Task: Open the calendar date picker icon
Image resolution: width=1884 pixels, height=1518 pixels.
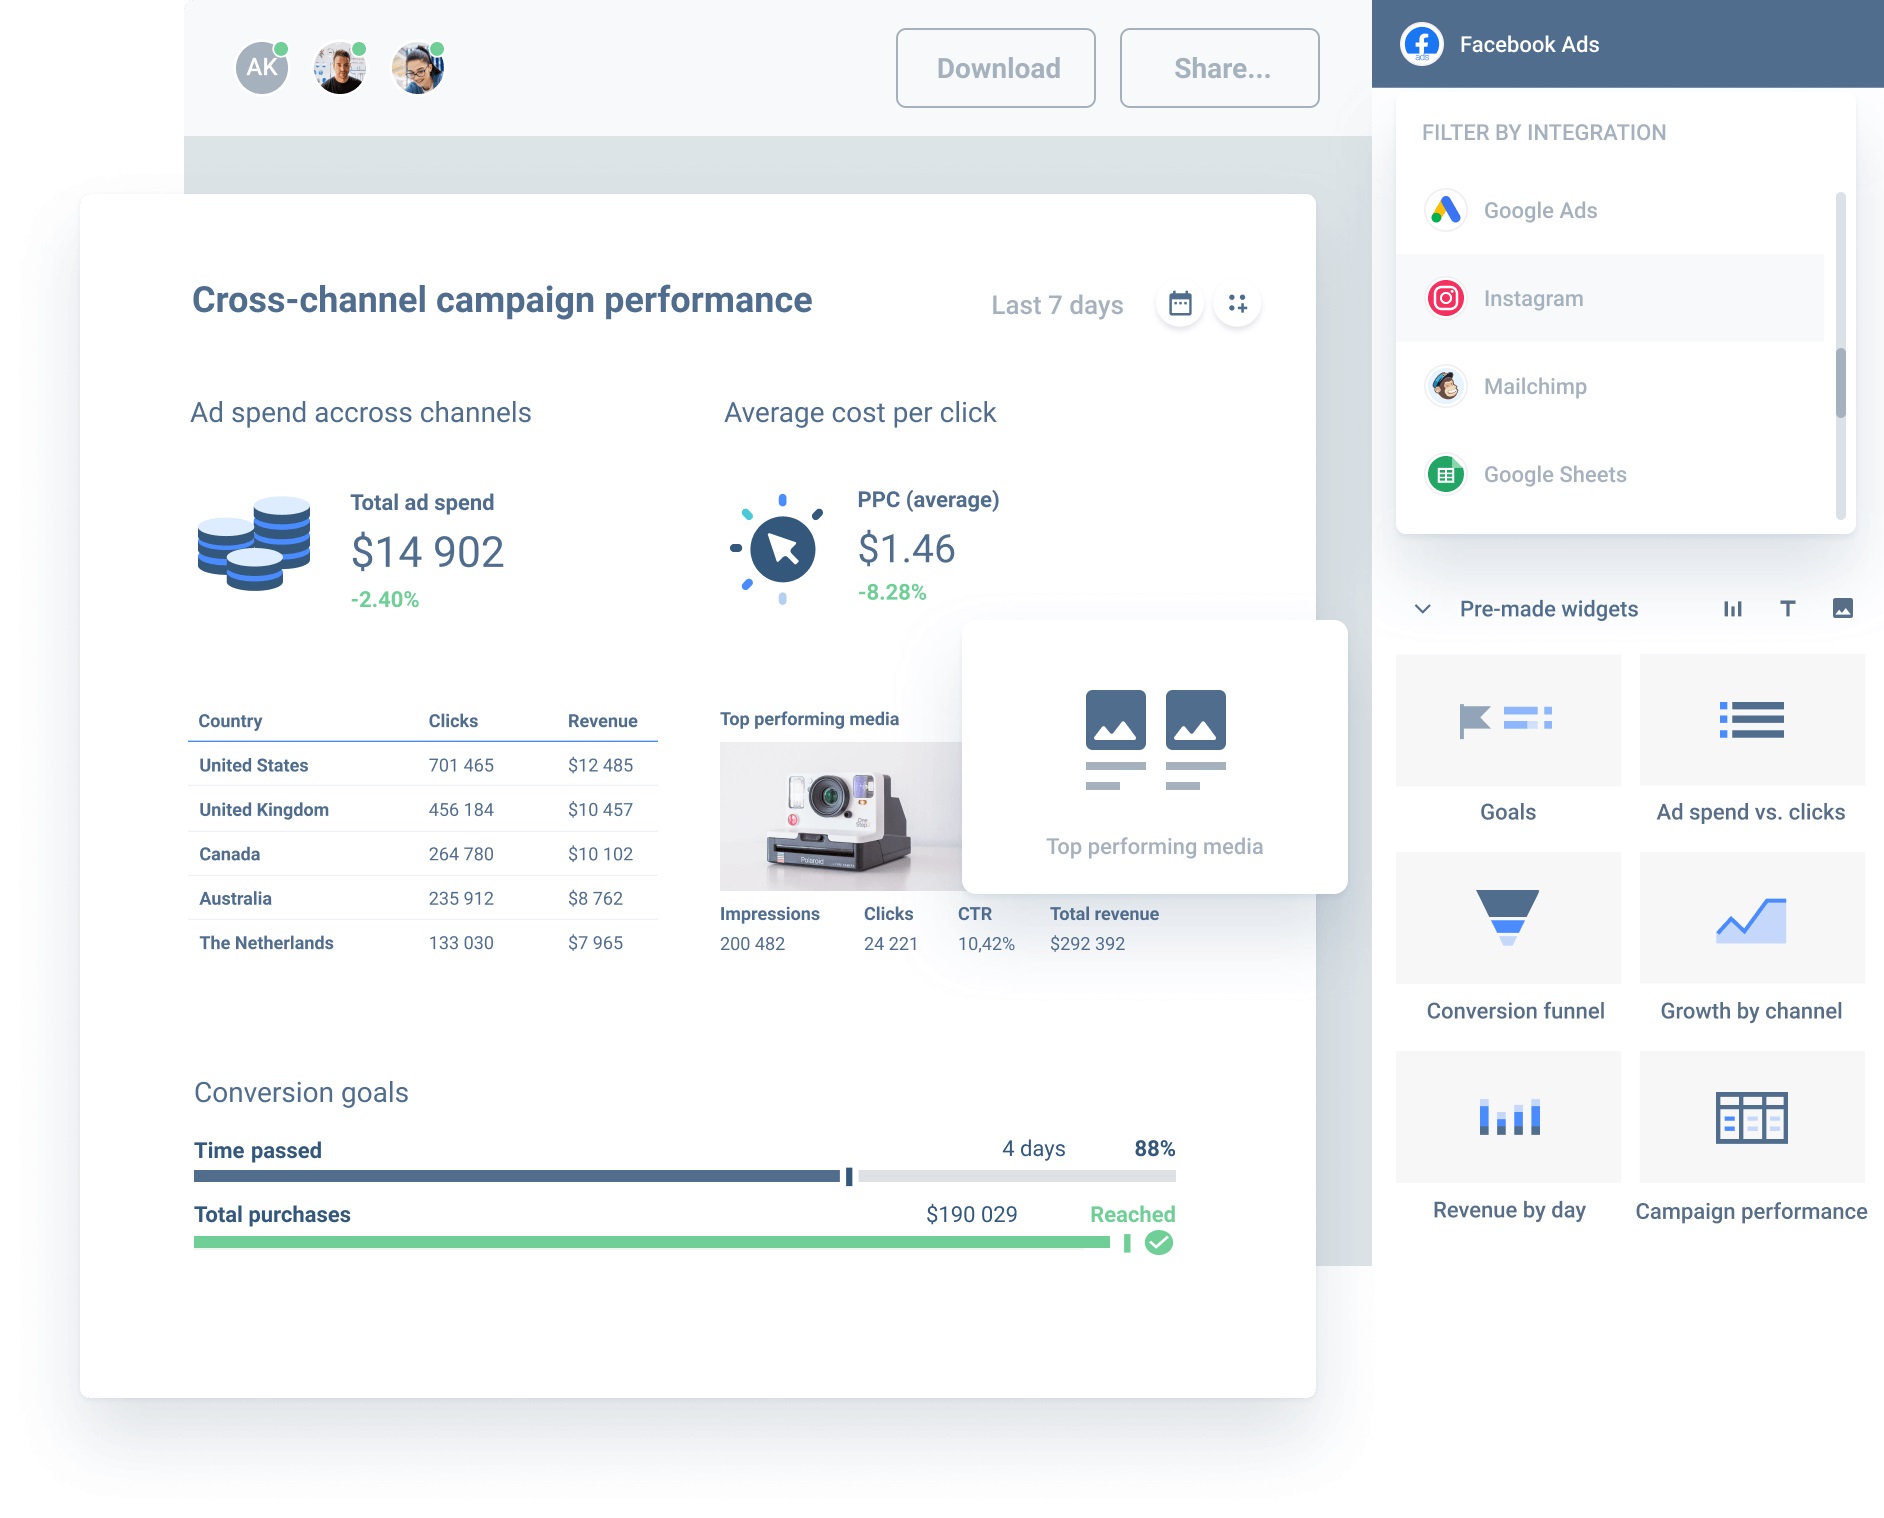Action: pyautogui.click(x=1180, y=303)
